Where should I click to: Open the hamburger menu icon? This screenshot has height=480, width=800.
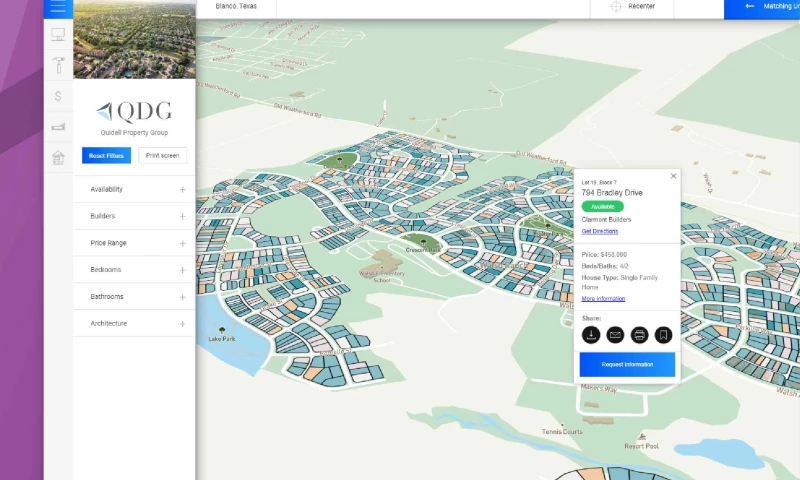pyautogui.click(x=58, y=6)
